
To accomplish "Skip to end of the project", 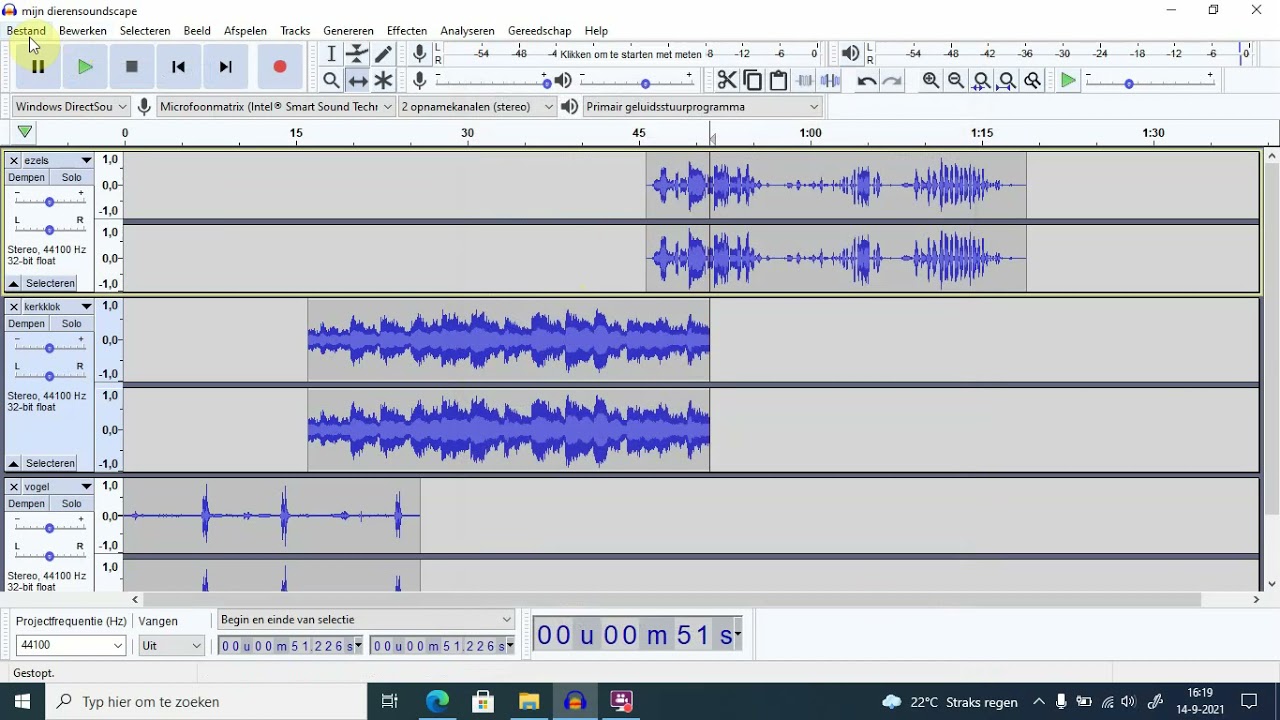I will pos(226,67).
